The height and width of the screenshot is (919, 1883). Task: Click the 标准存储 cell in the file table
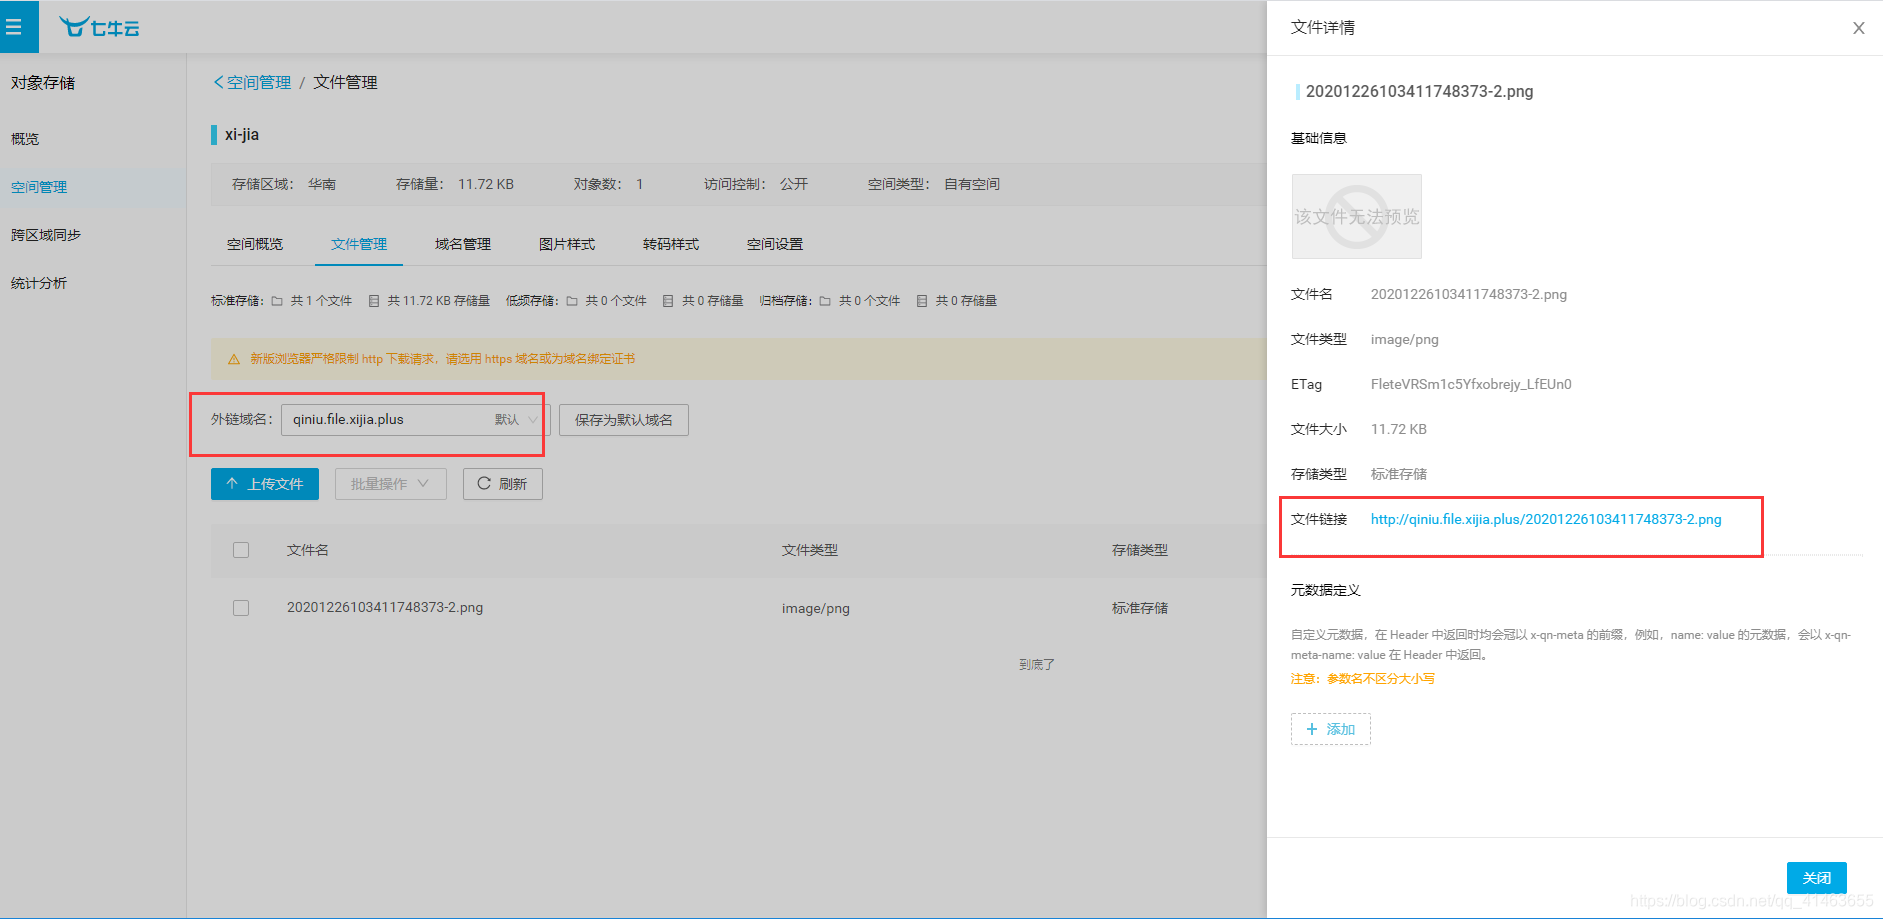click(1140, 608)
